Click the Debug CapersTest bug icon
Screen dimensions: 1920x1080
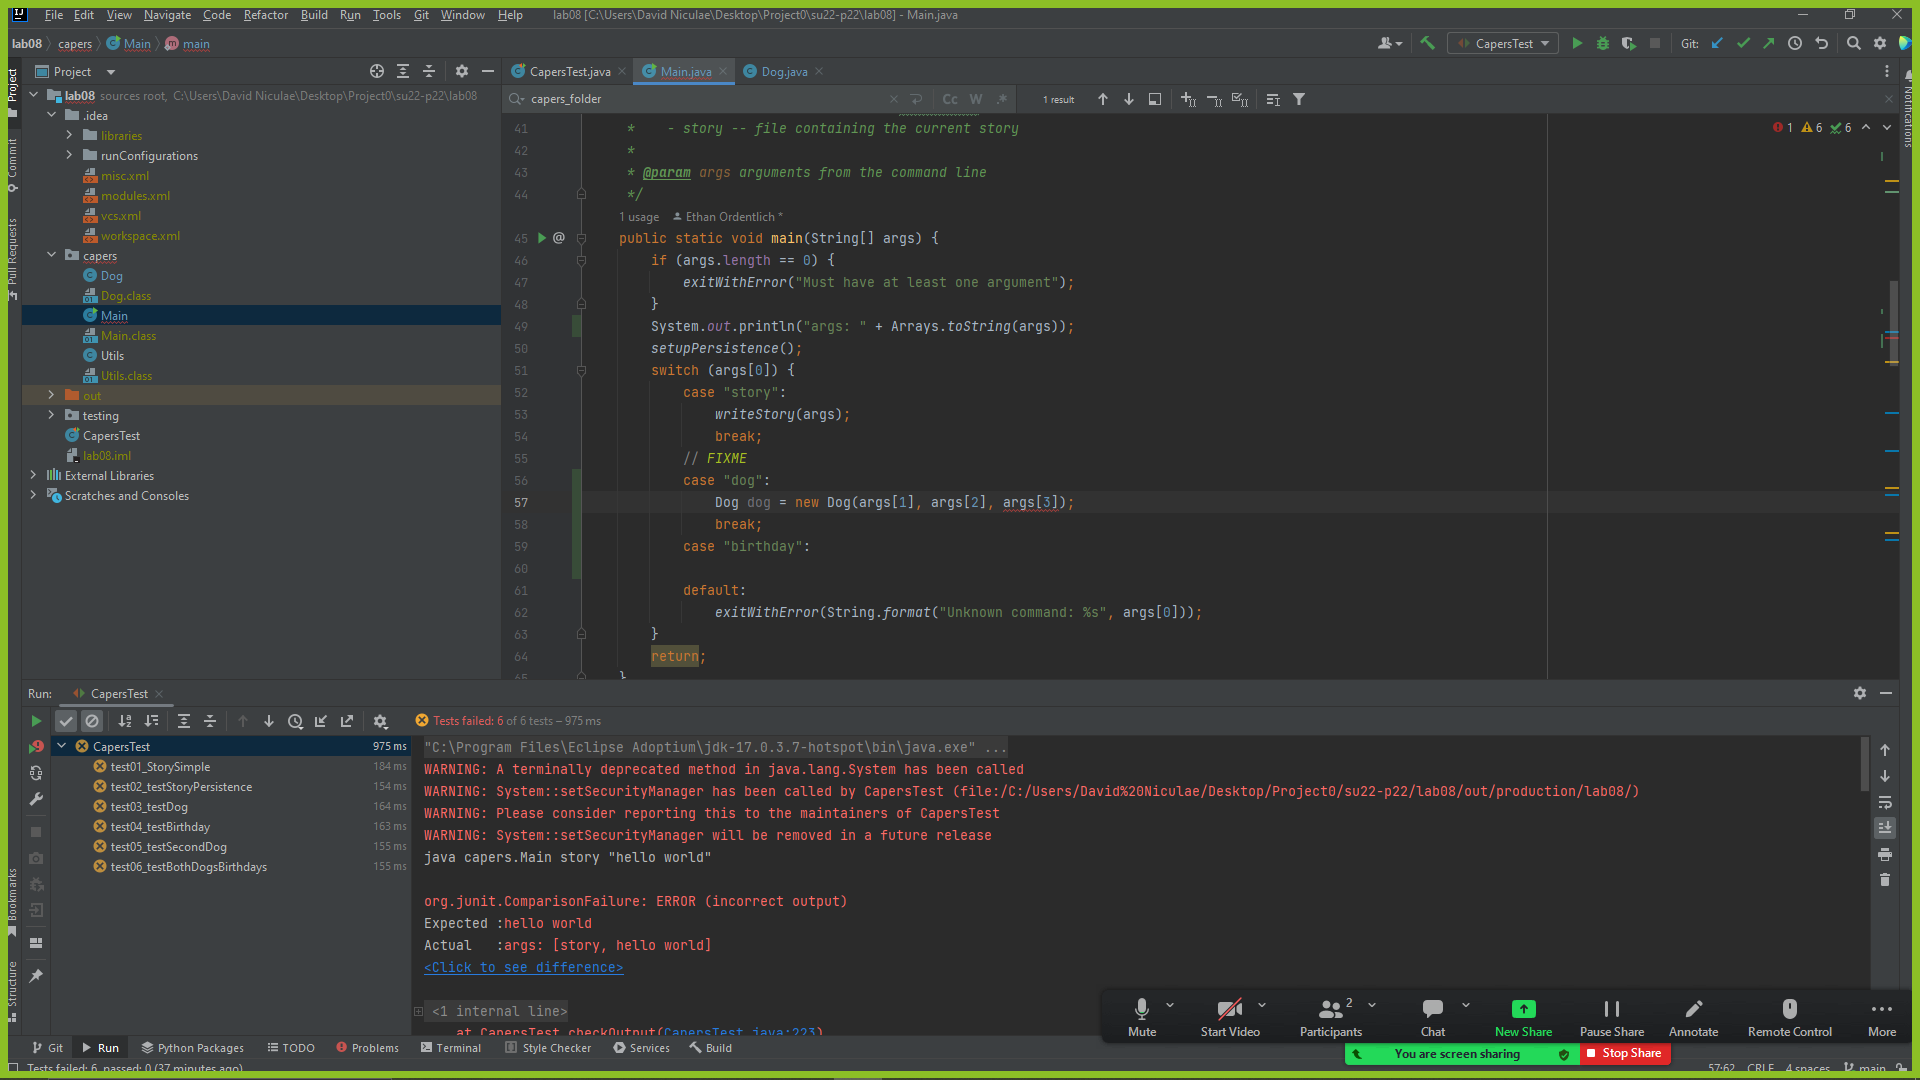1603,43
